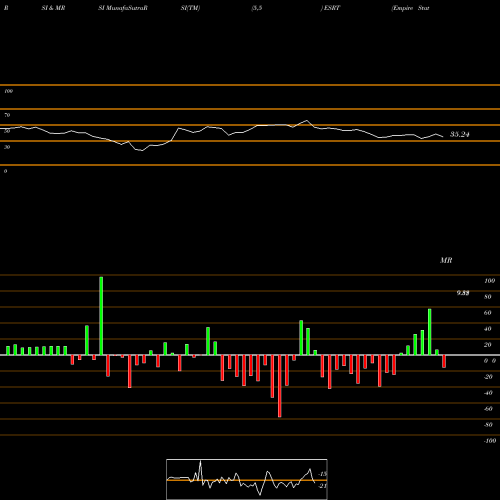The height and width of the screenshot is (500, 500).
Task: Select the ESRT ticker text in header
Action: pyautogui.click(x=331, y=8)
